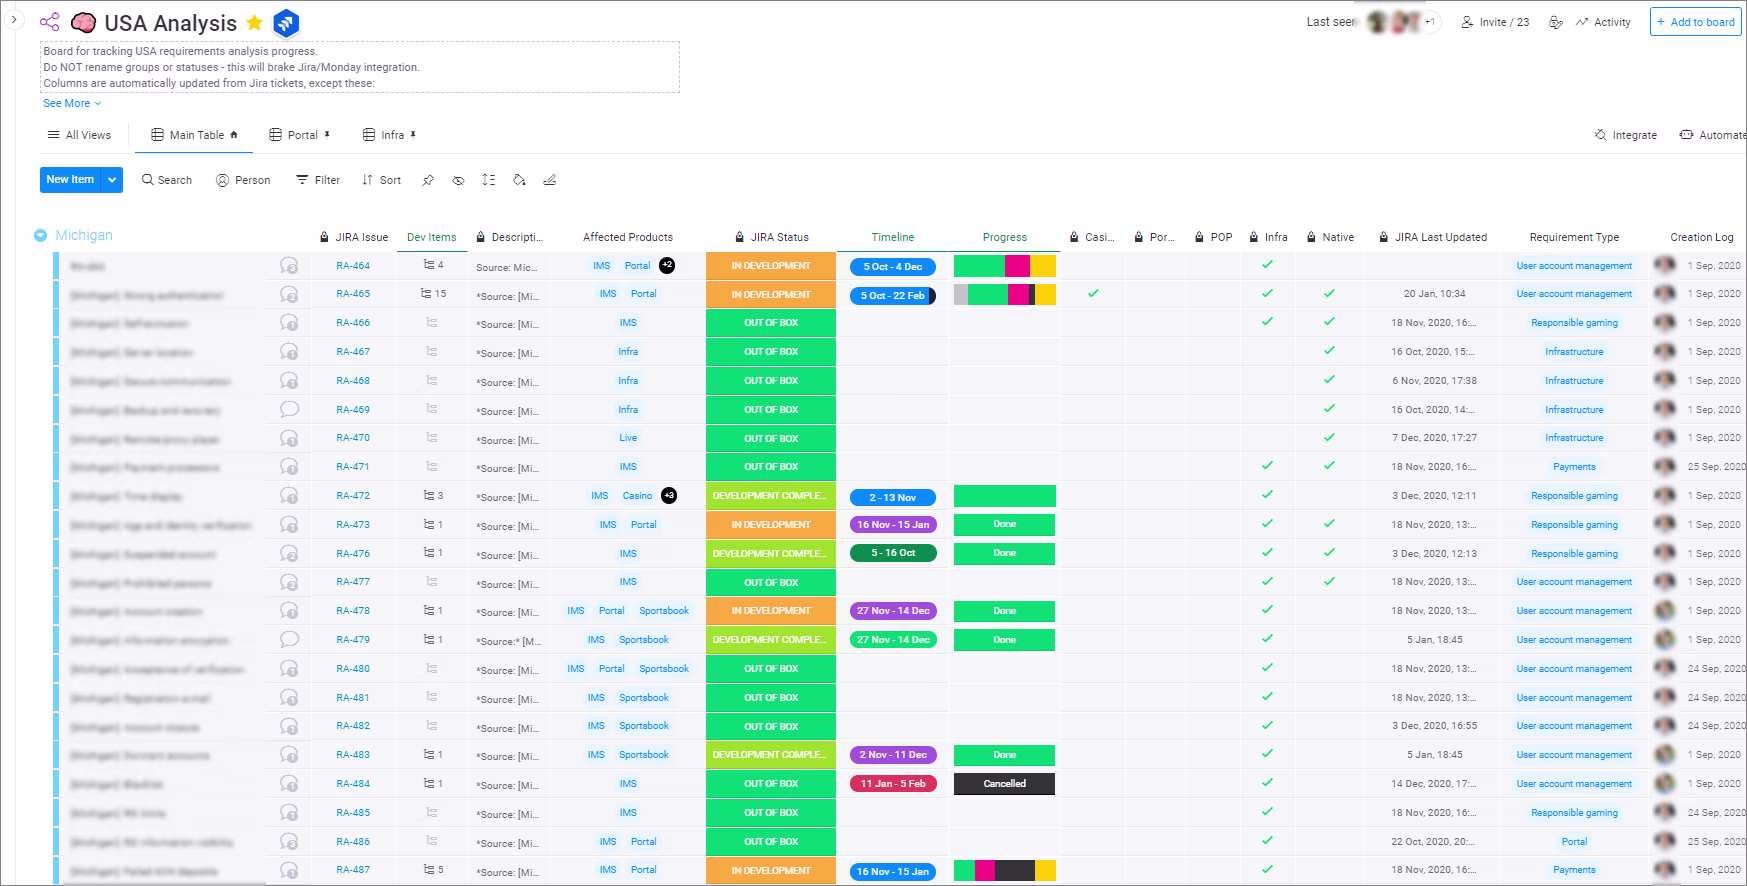Click the pin columns icon in toolbar
Viewport: 1747px width, 886px height.
428,180
